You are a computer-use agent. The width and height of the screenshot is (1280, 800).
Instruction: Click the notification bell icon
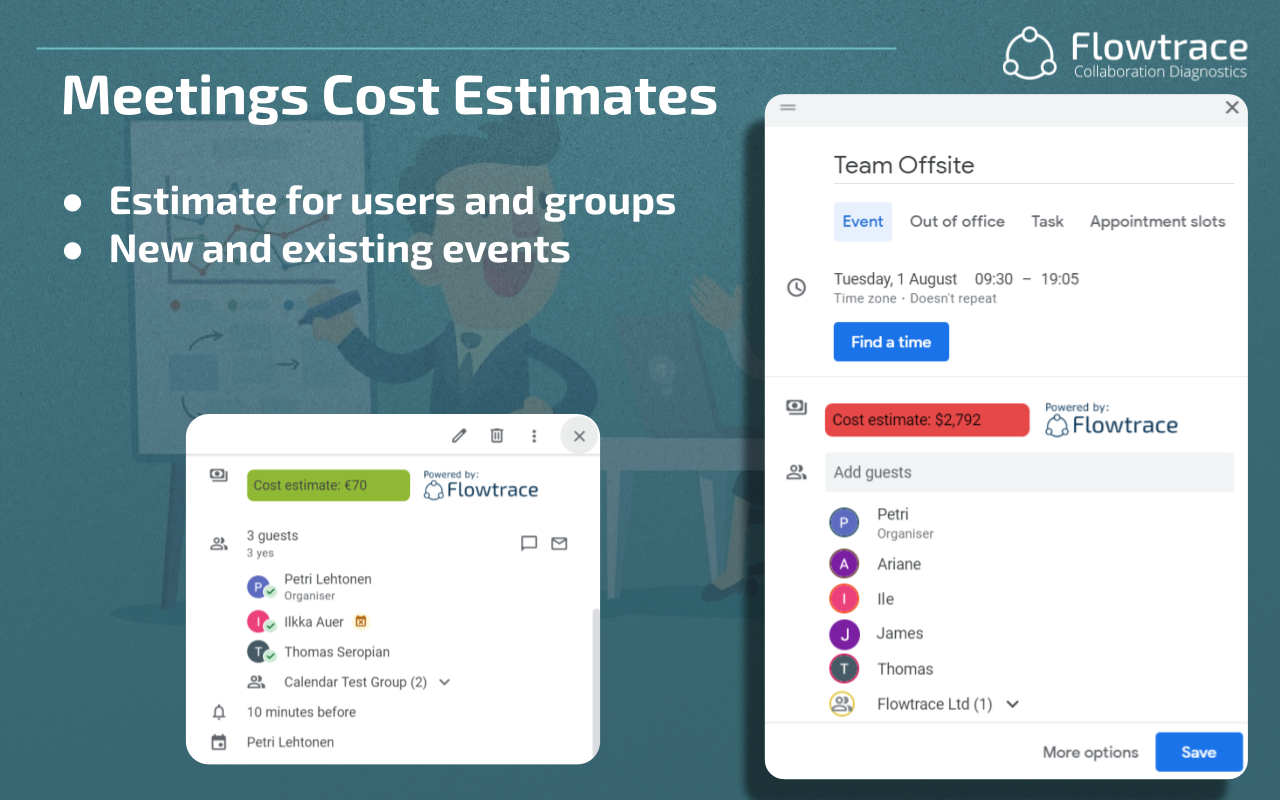[218, 711]
